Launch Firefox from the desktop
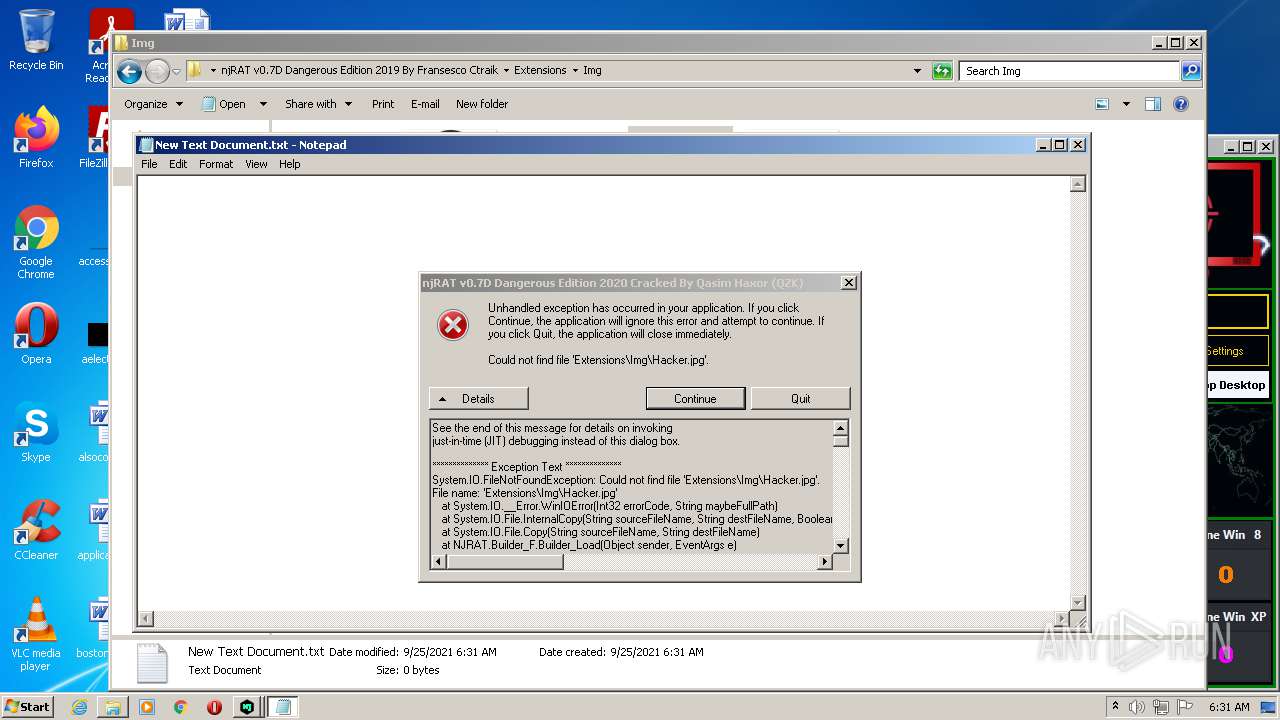Image resolution: width=1280 pixels, height=720 pixels. [36, 138]
